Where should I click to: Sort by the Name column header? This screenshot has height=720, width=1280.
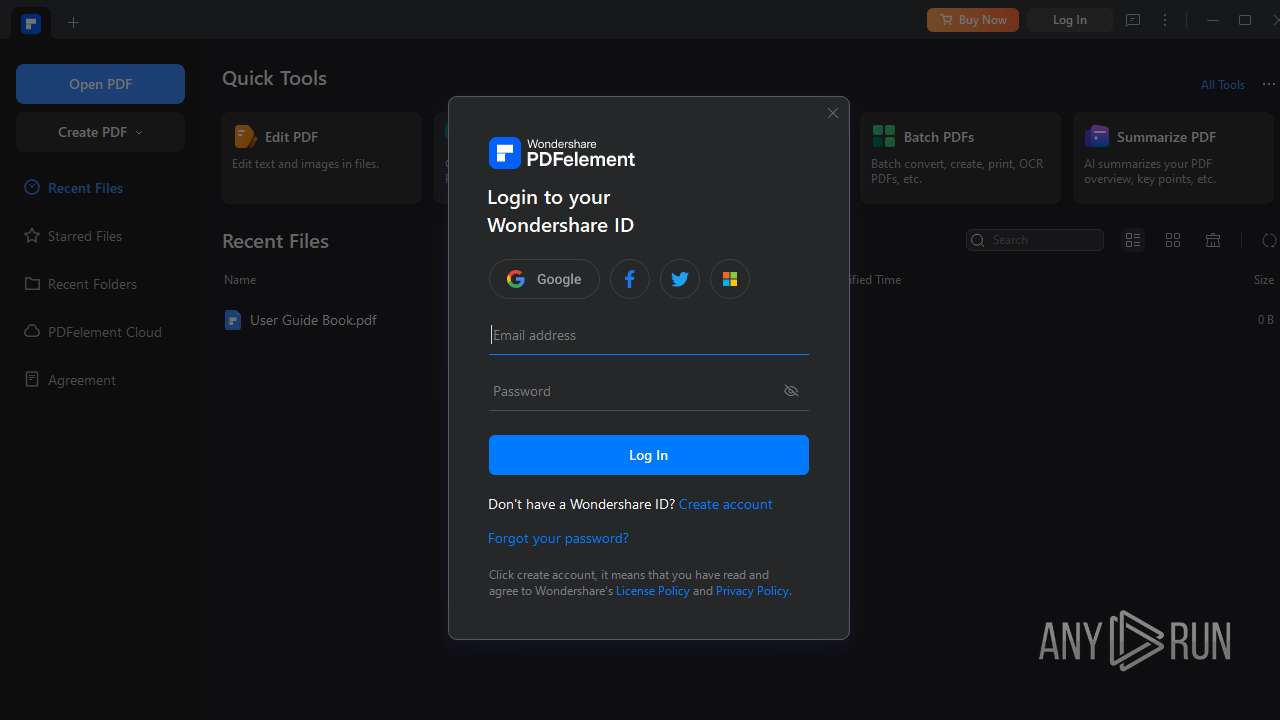coord(240,280)
